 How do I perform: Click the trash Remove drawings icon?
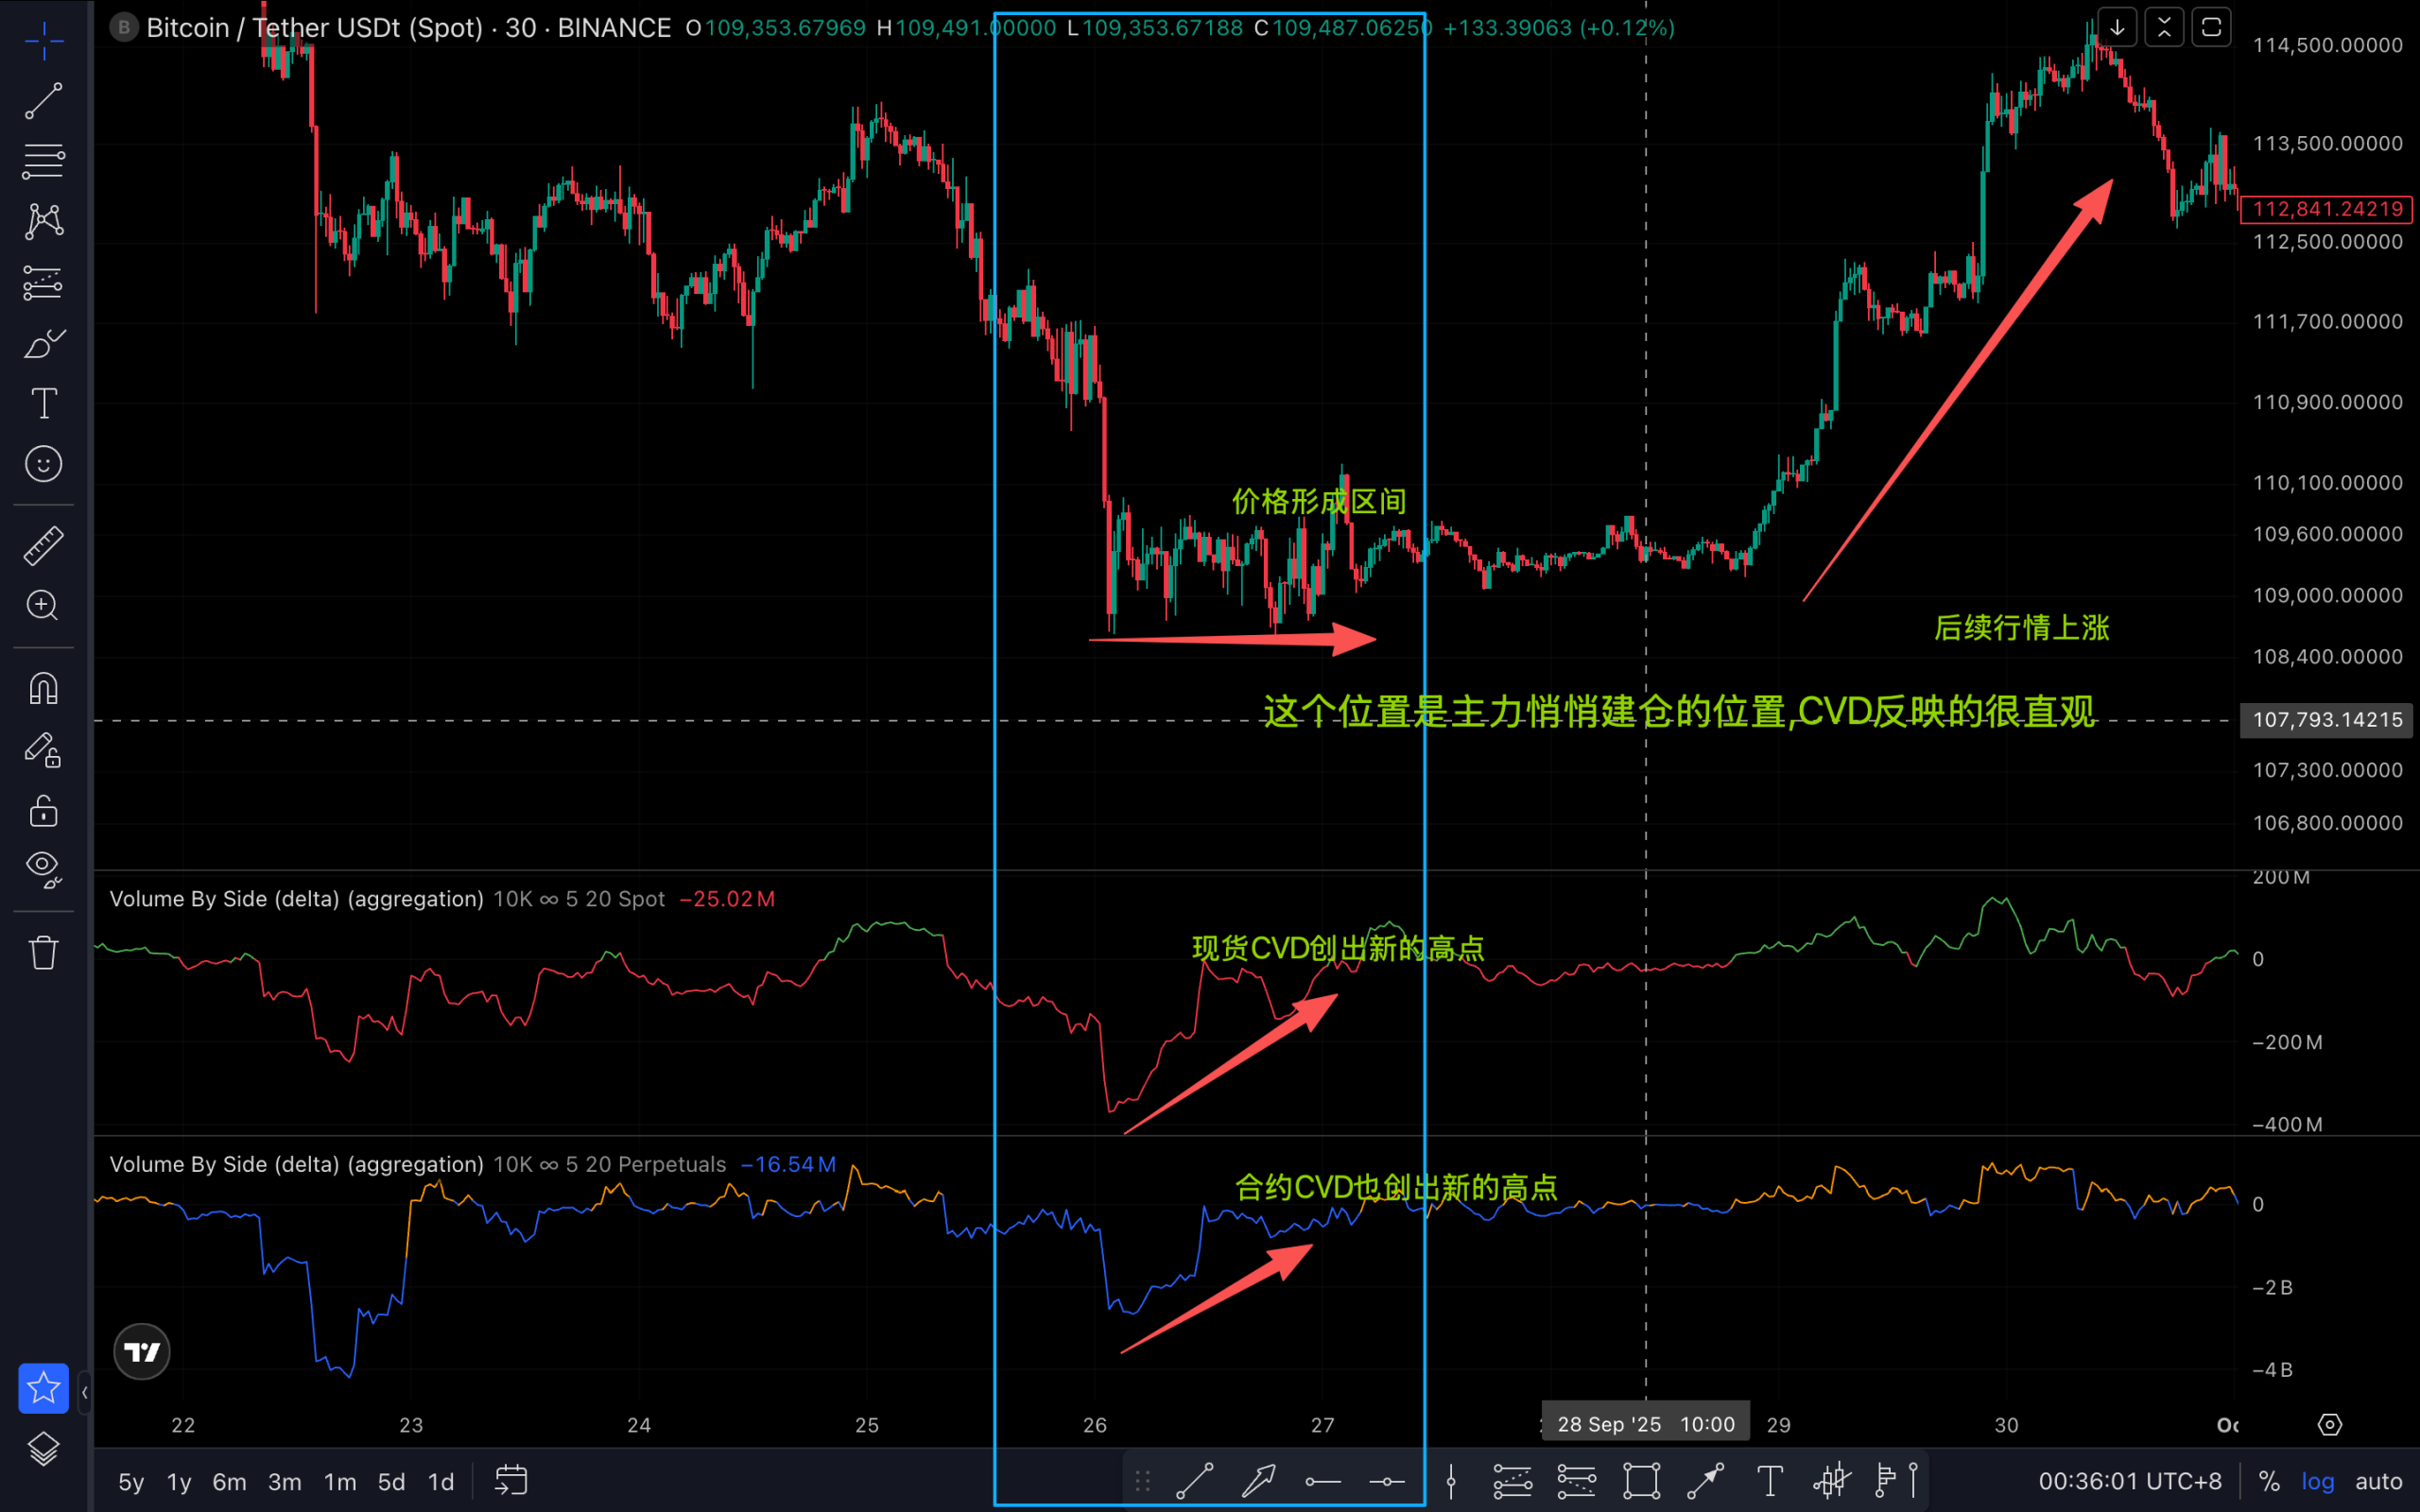[43, 952]
